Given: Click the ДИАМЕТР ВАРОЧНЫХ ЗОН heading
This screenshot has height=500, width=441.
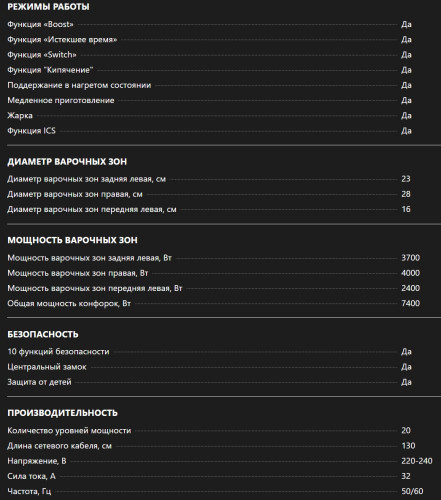Looking at the screenshot, I should 67,162.
